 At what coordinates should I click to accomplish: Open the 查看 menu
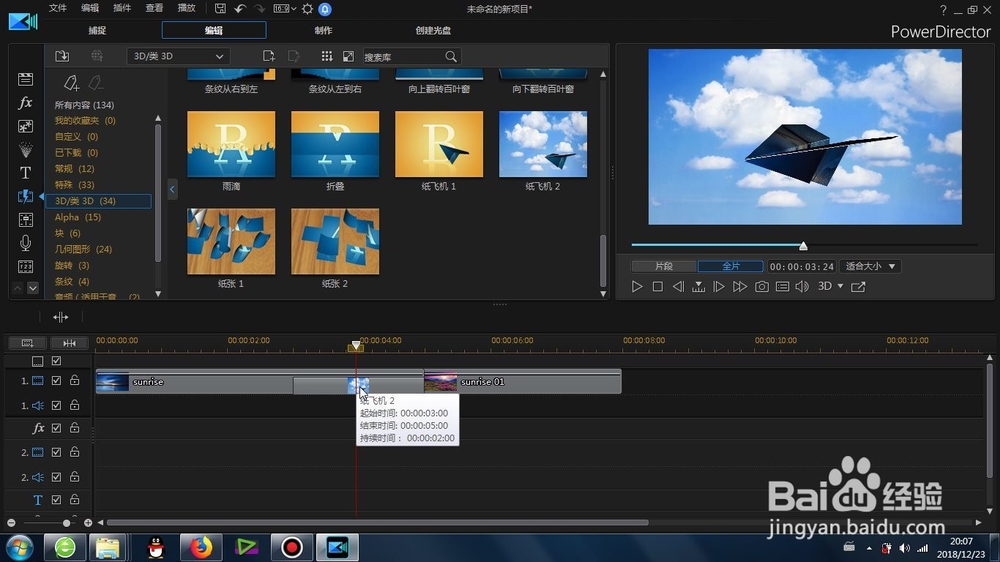(154, 8)
